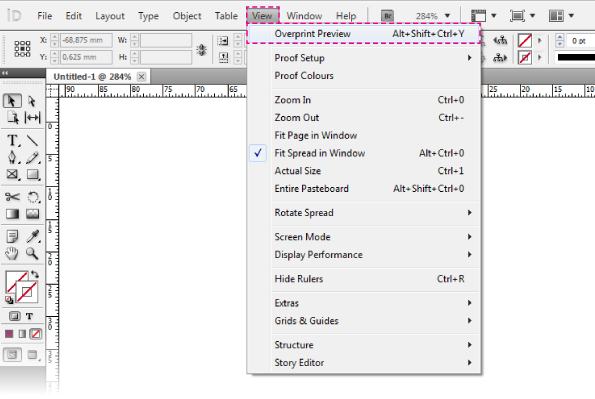This screenshot has width=595, height=399.
Task: Choose Actual Size menu item
Action: point(363,171)
